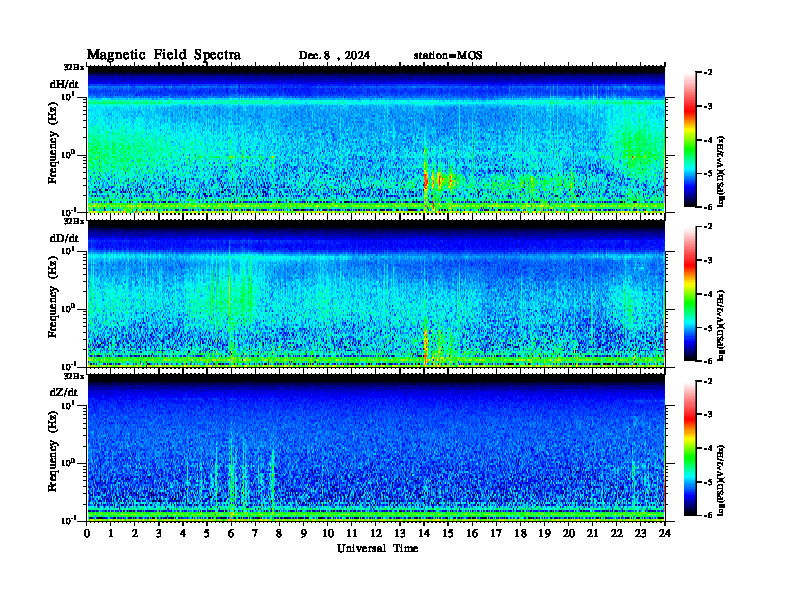Click the "dD/dt" panel label
The image size is (792, 612).
64,238
